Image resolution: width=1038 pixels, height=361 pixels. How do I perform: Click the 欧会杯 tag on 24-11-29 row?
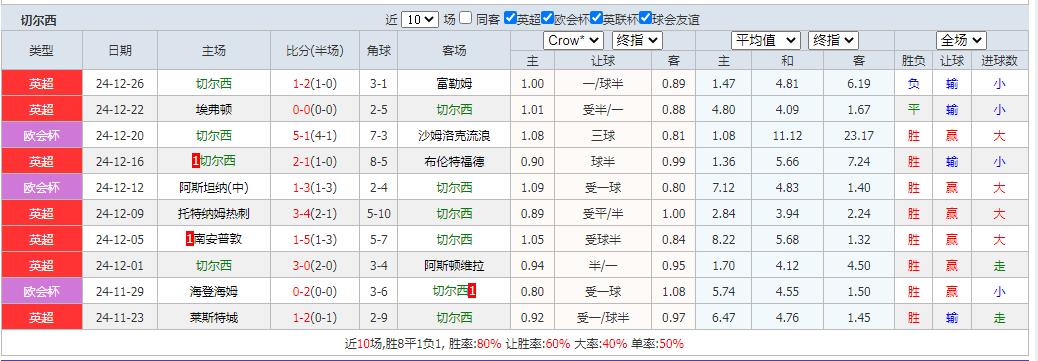[x=42, y=291]
